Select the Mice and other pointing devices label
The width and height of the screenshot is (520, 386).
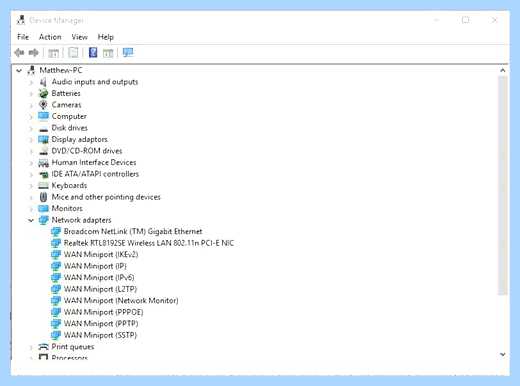tap(106, 197)
